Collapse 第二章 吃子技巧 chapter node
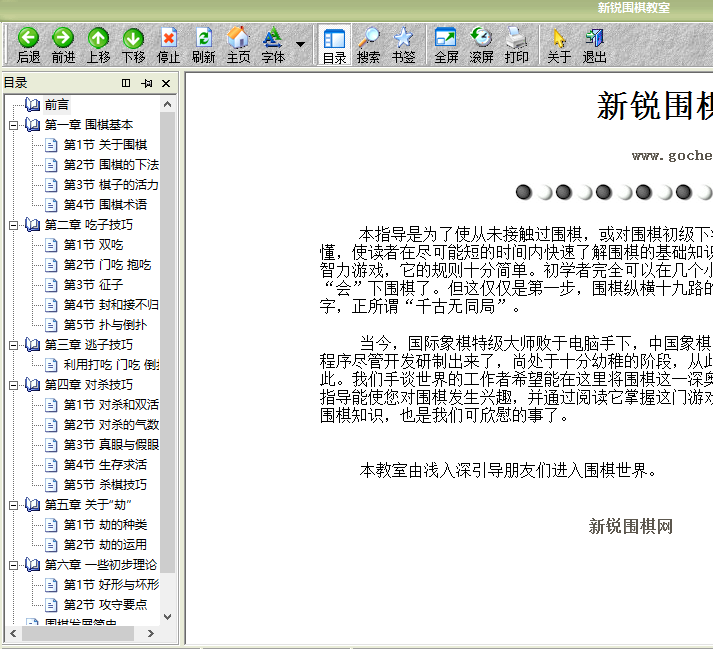The image size is (713, 649). point(14,225)
